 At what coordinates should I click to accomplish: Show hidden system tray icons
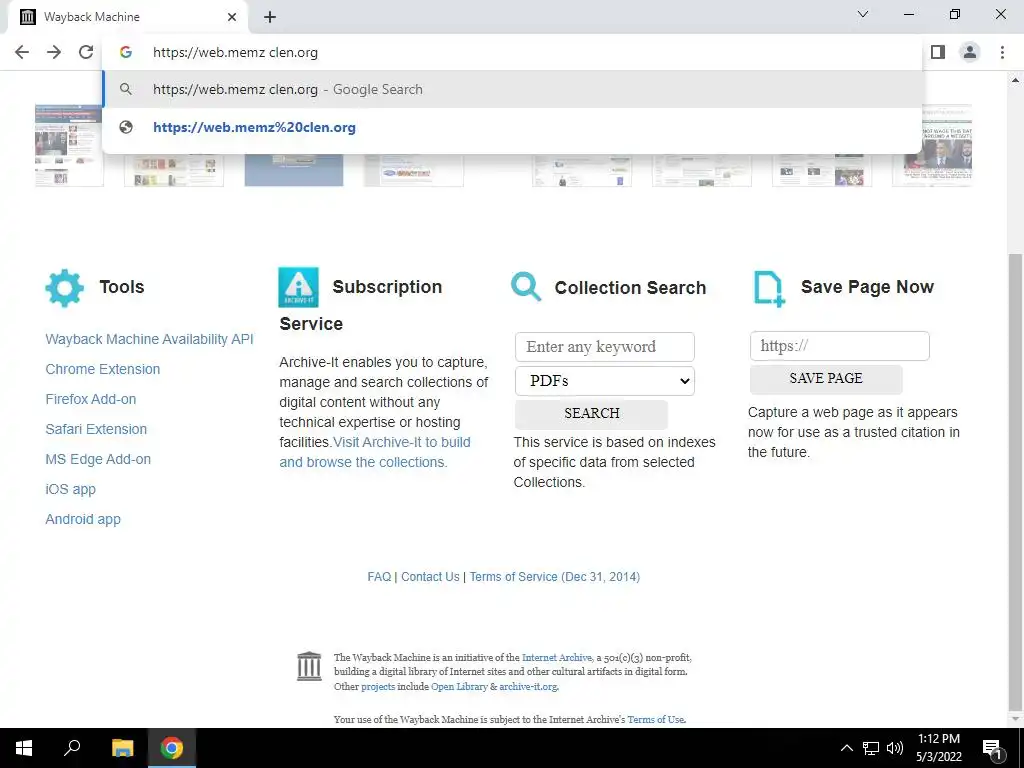point(846,748)
